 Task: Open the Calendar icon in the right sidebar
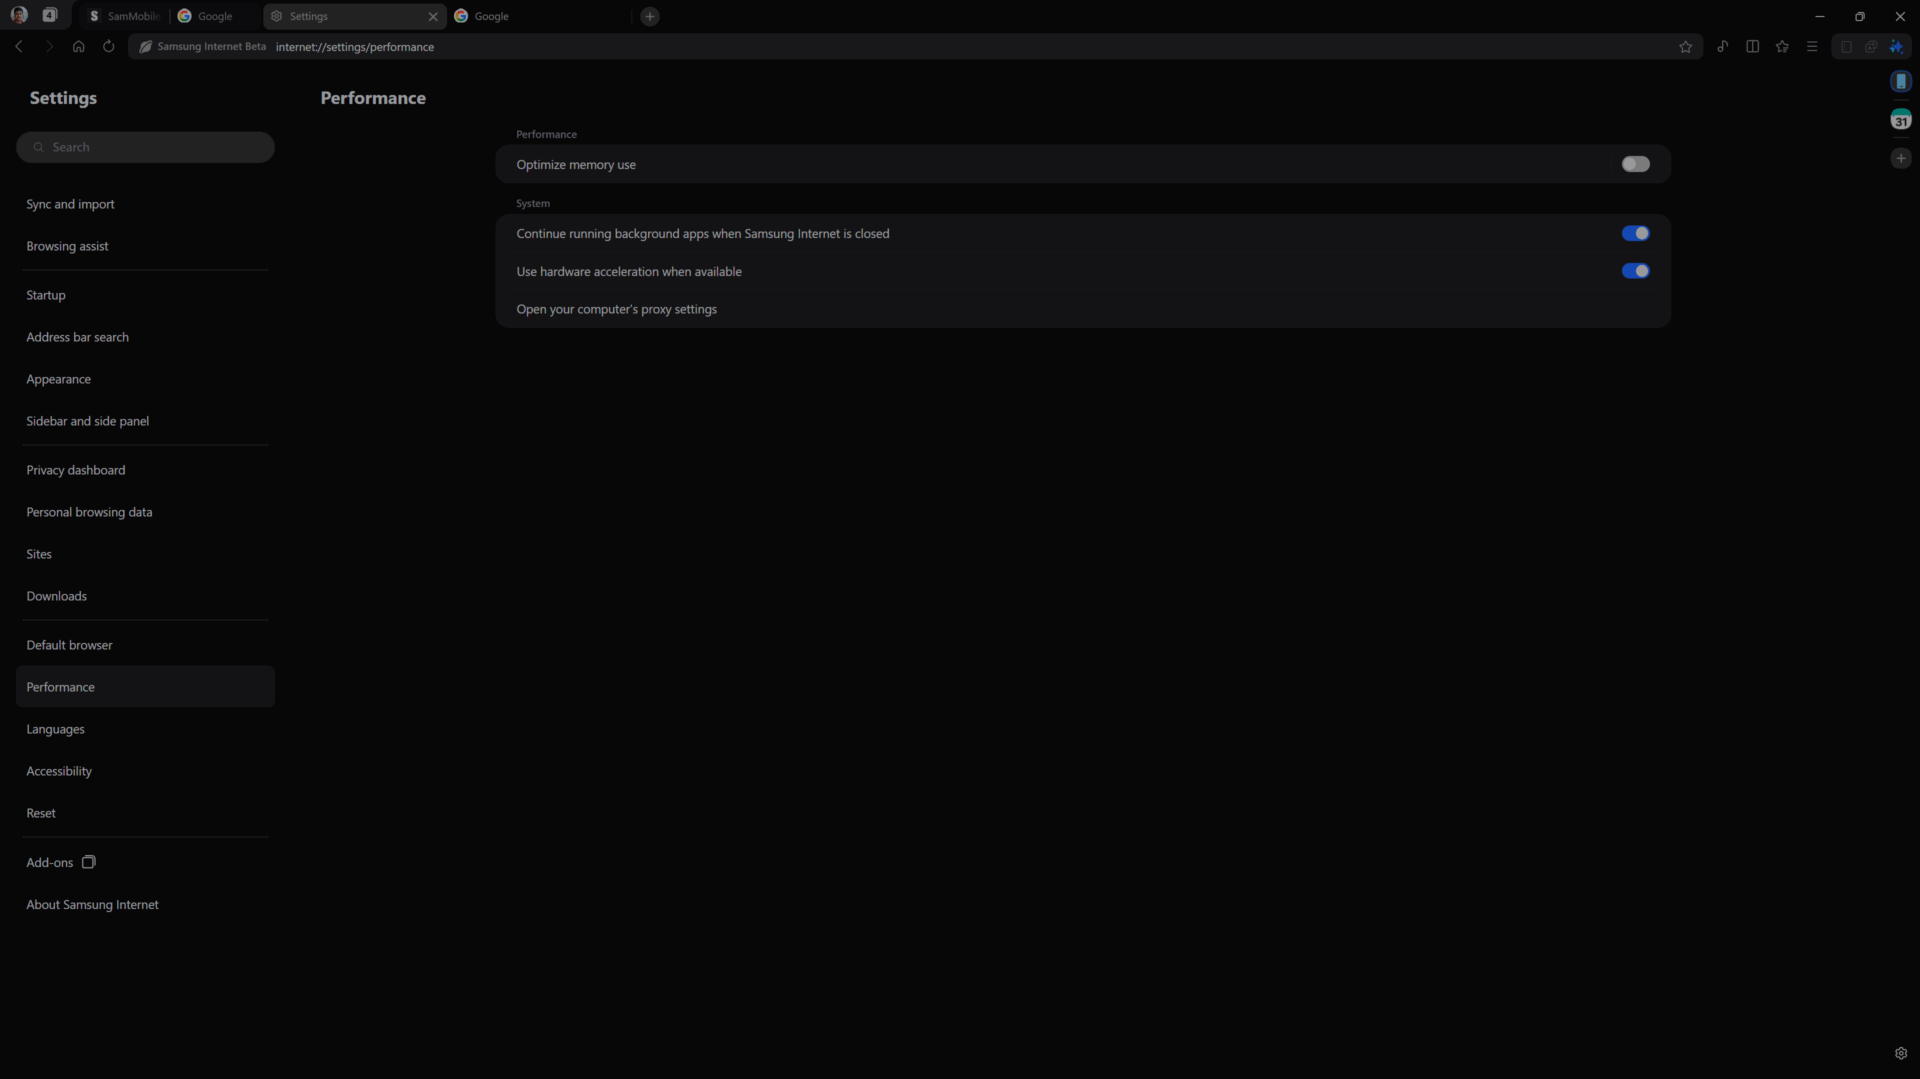(x=1901, y=119)
